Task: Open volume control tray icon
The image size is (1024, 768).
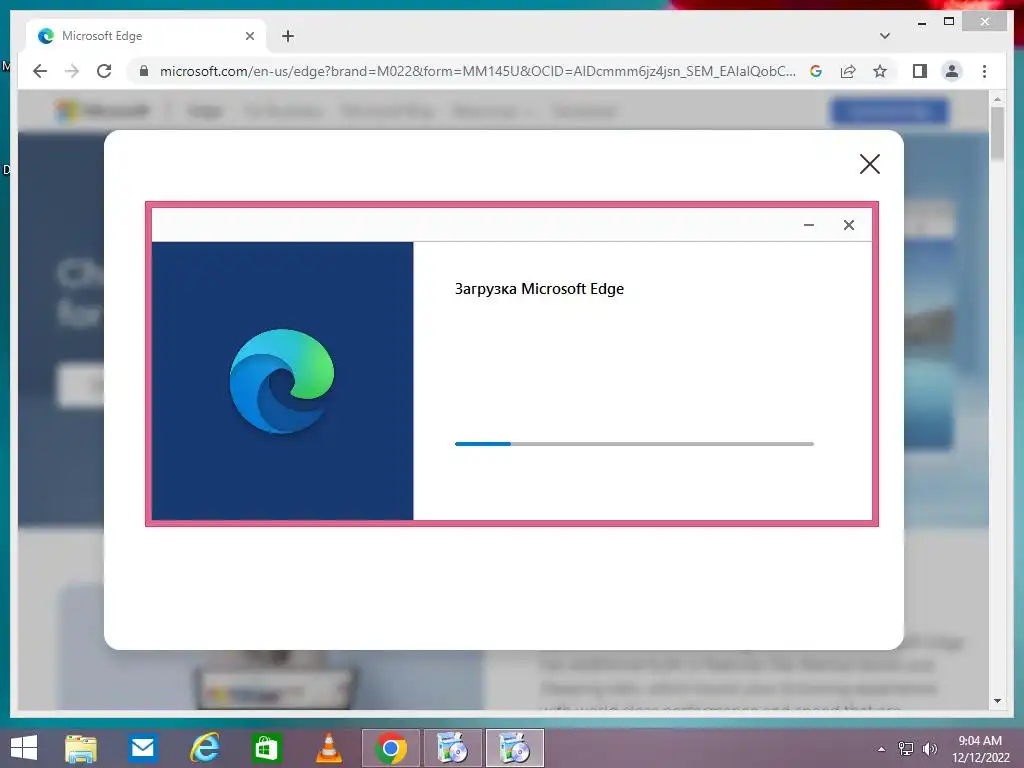Action: pyautogui.click(x=929, y=748)
